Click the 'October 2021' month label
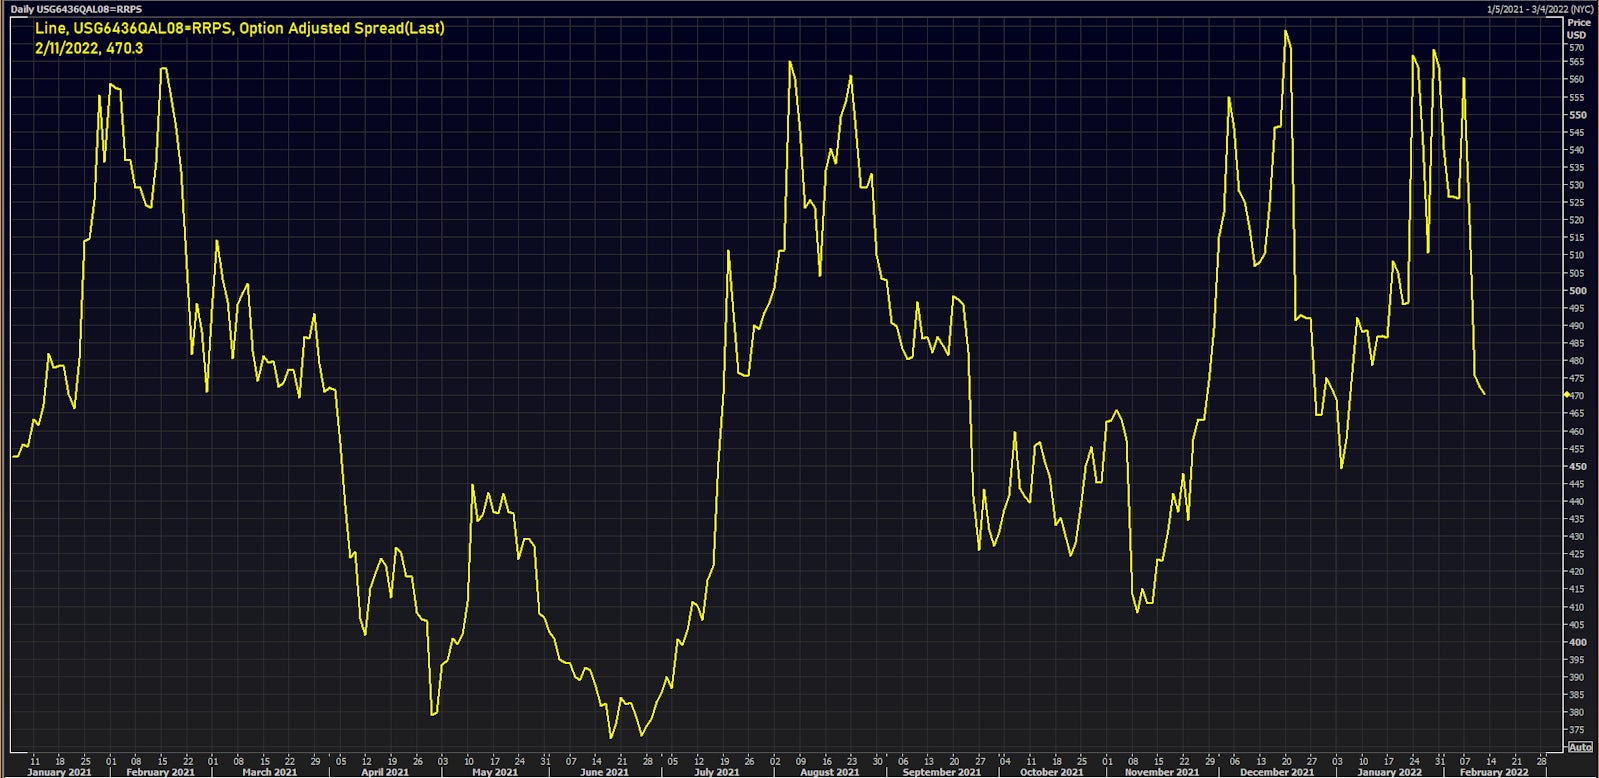 1052,772
